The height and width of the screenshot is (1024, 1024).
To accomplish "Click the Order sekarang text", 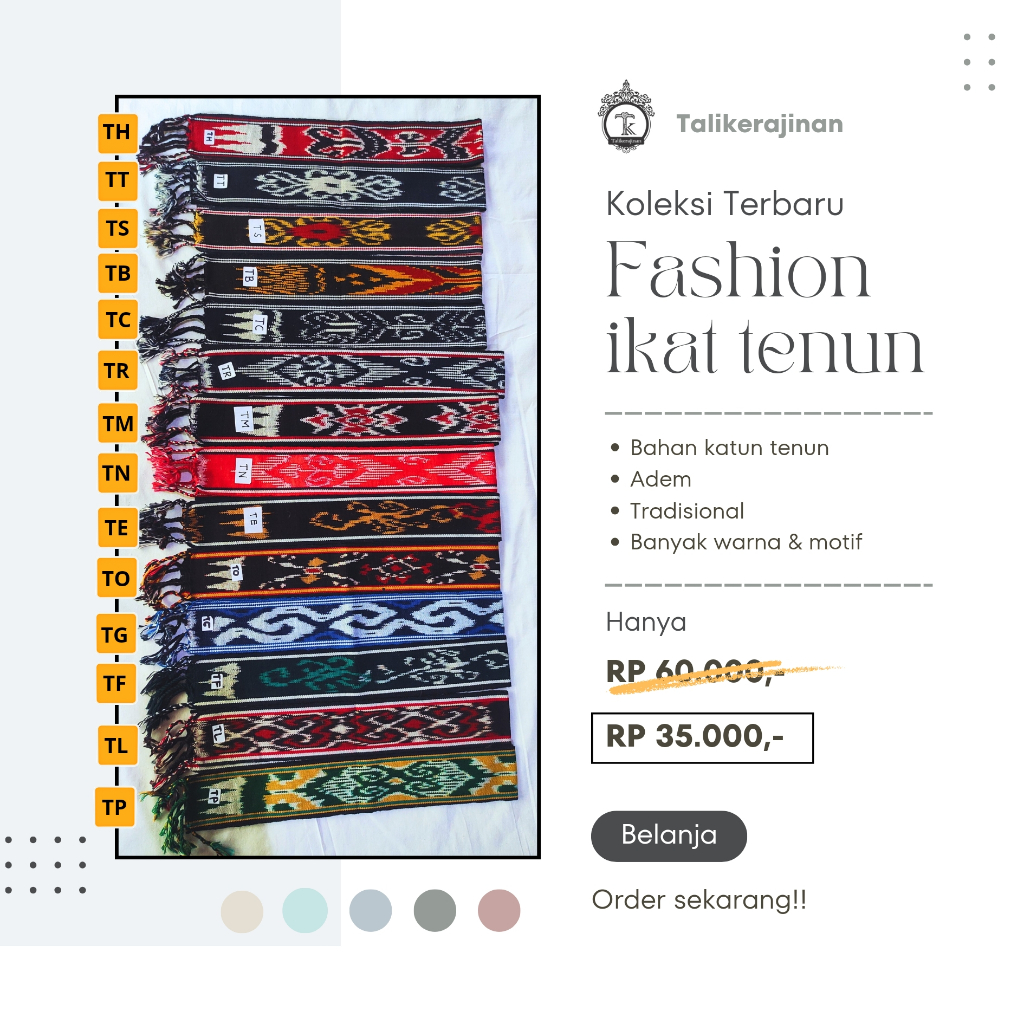I will (699, 900).
